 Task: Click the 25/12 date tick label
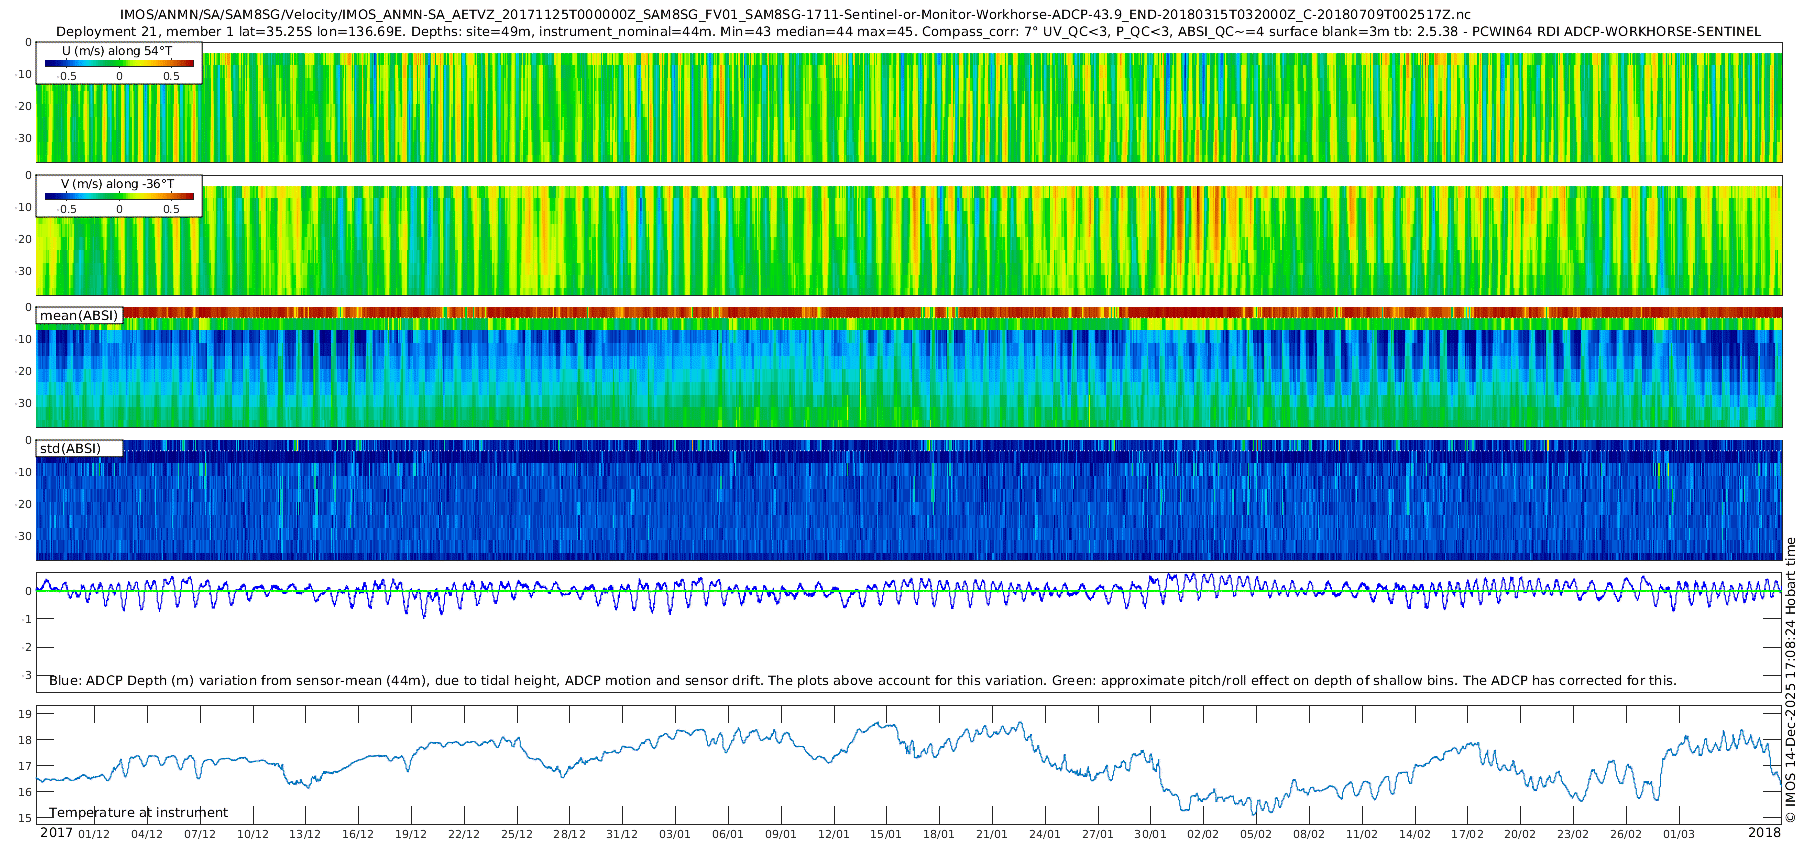[517, 834]
